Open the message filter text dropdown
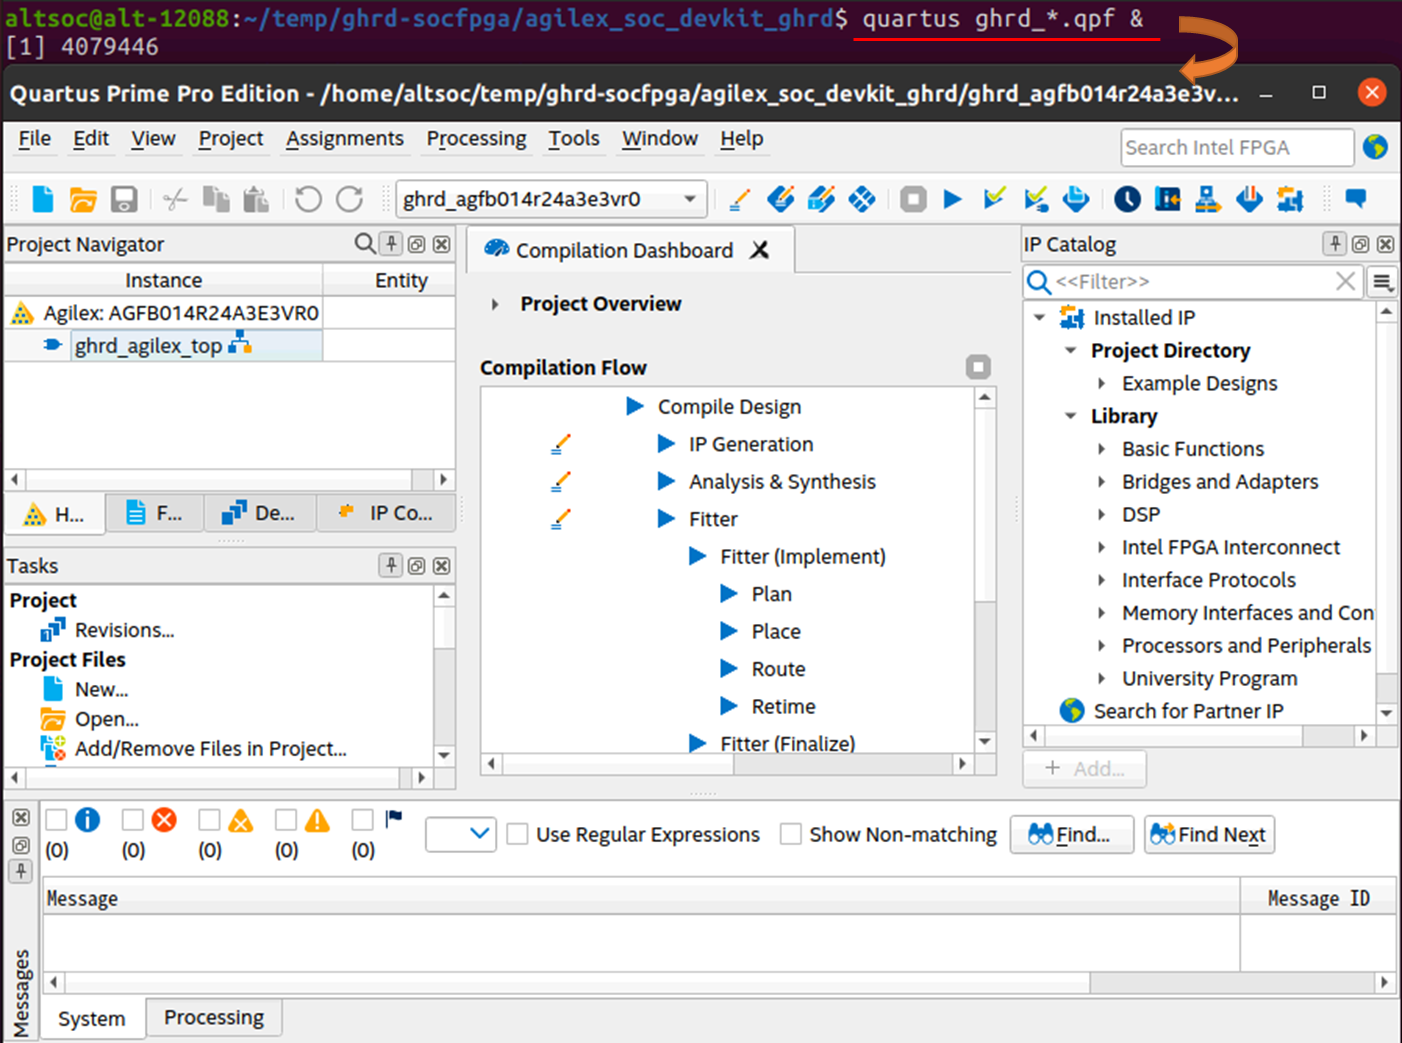 coord(461,834)
